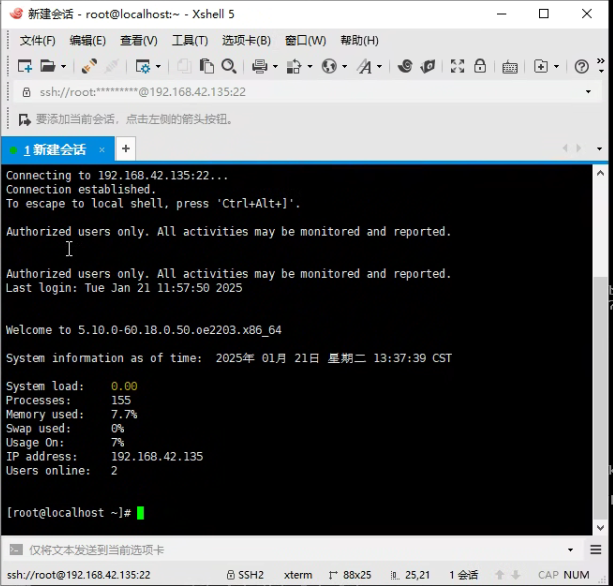Click the terminal vertical scrollbar thumb
The width and height of the screenshot is (613, 586).
[x=600, y=397]
